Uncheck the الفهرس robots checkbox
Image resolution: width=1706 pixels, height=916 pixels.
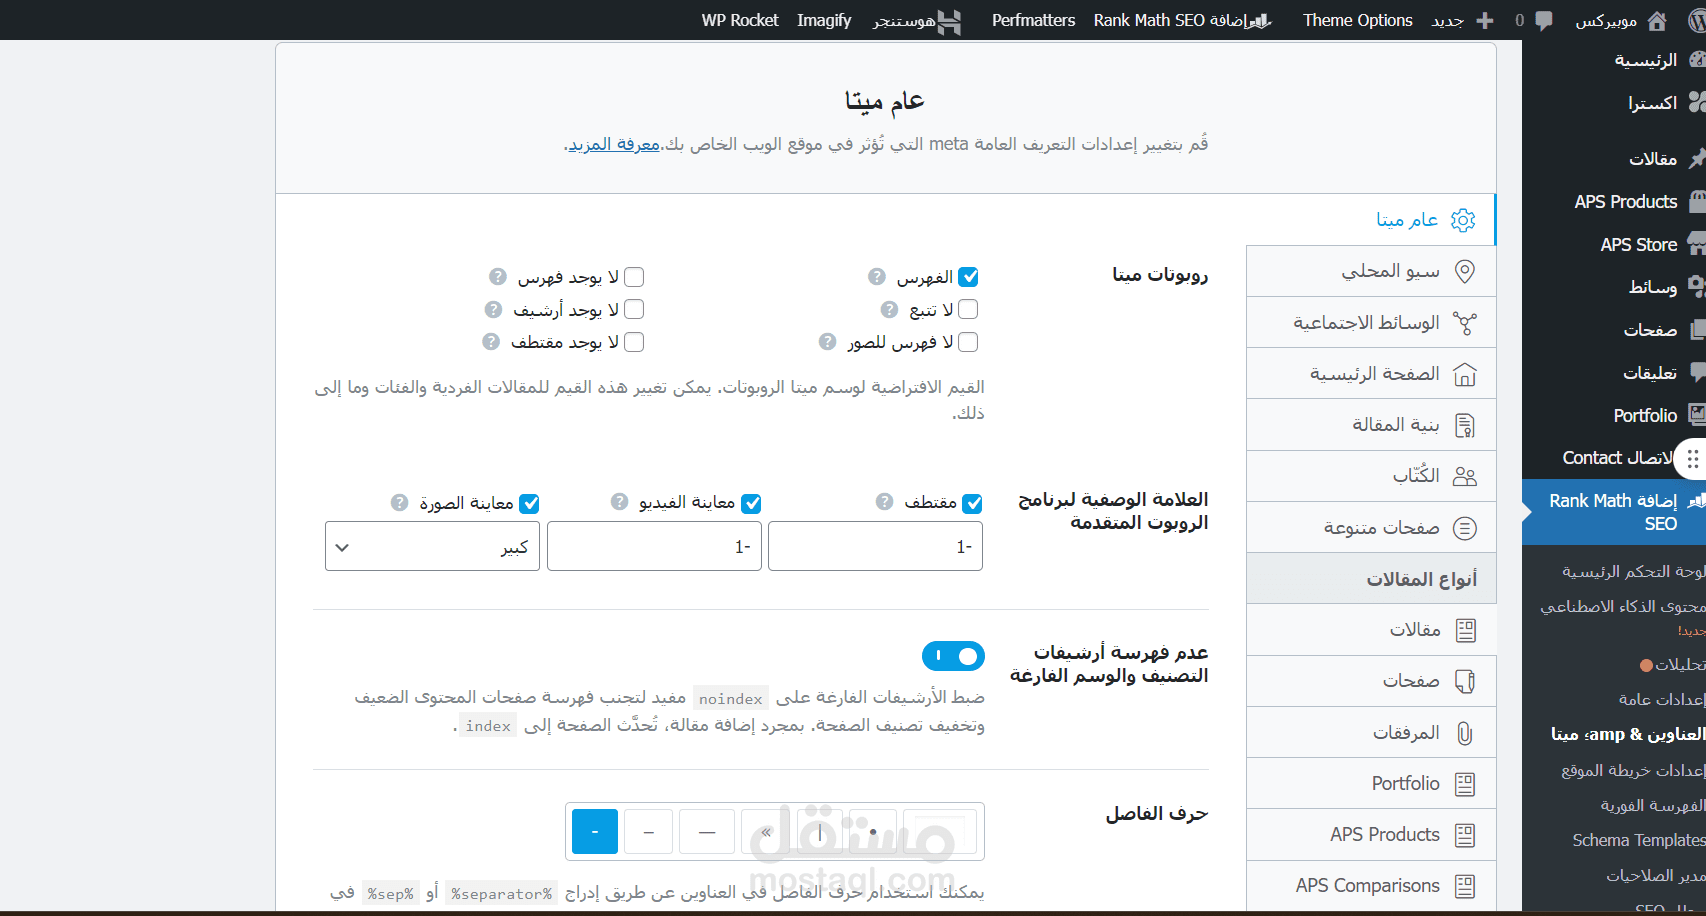(968, 277)
